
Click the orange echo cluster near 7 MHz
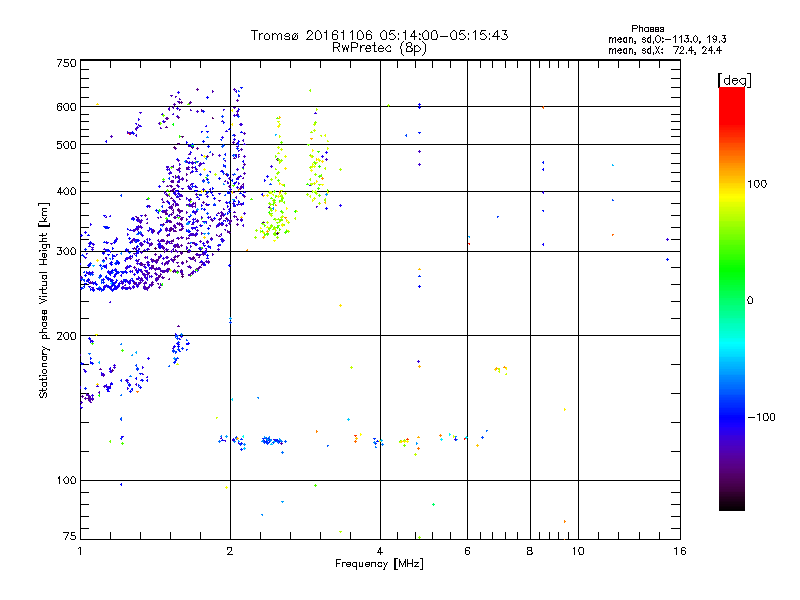[501, 369]
